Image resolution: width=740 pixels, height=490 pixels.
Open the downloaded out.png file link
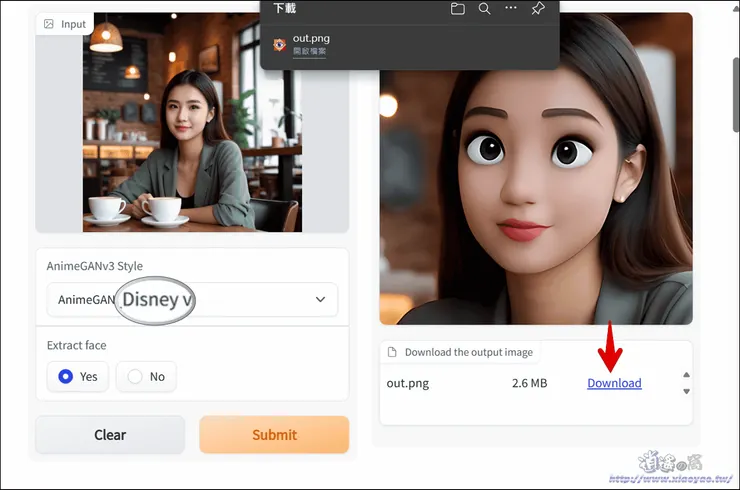(x=309, y=51)
